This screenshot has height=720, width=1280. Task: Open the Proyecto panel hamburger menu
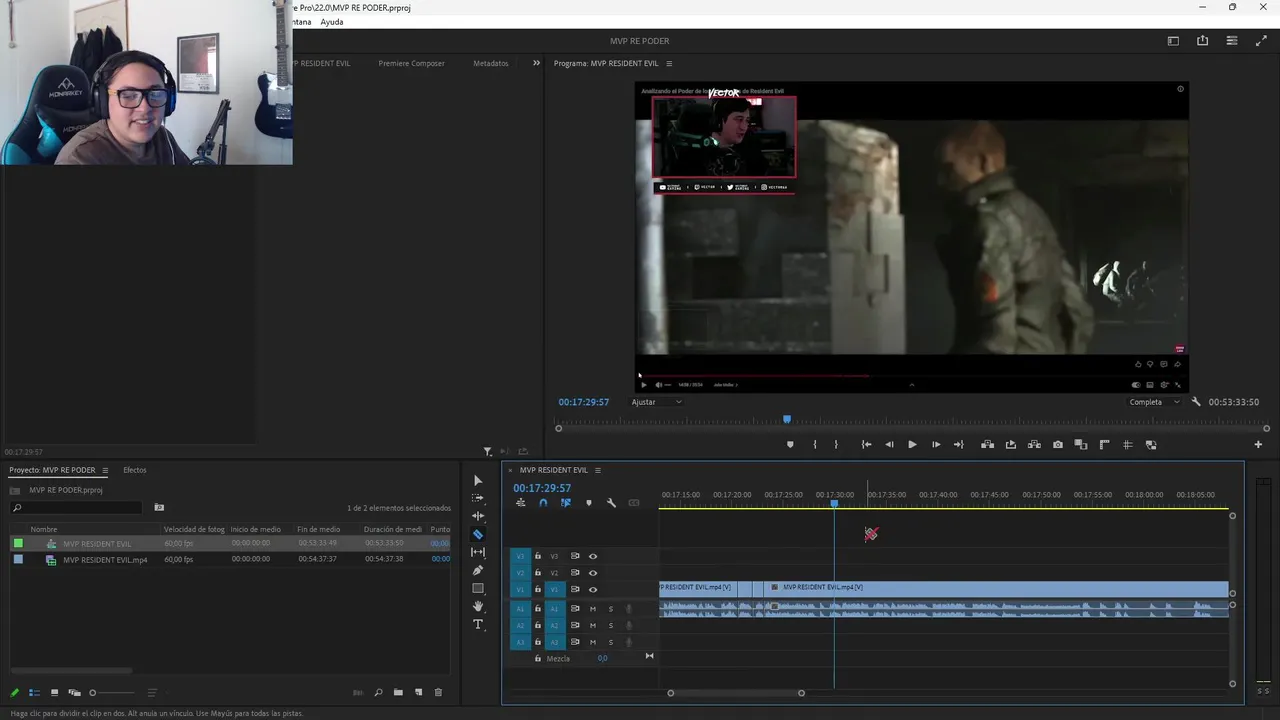coord(105,470)
